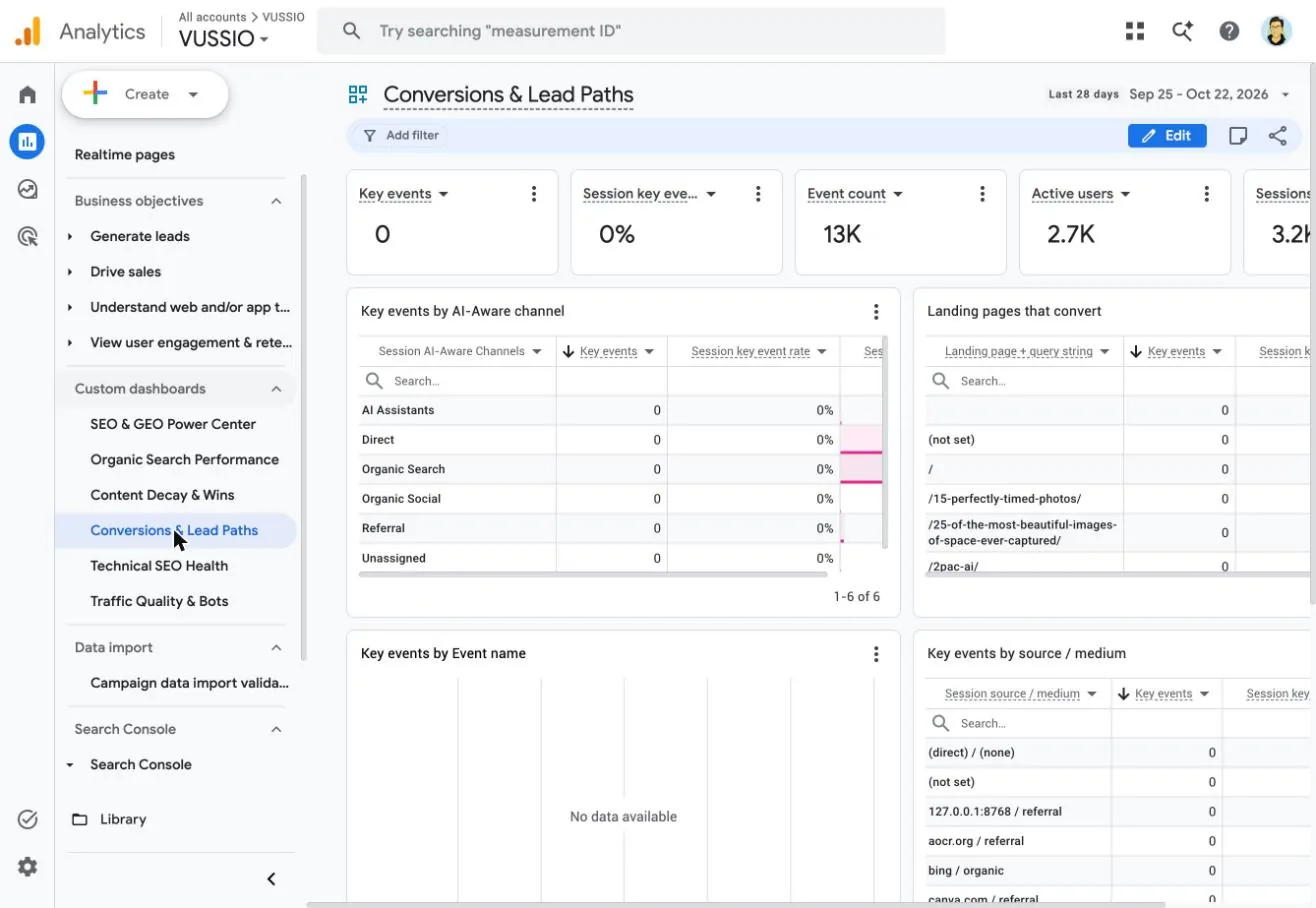Click the Edit button
The height and width of the screenshot is (908, 1316).
[x=1167, y=136]
